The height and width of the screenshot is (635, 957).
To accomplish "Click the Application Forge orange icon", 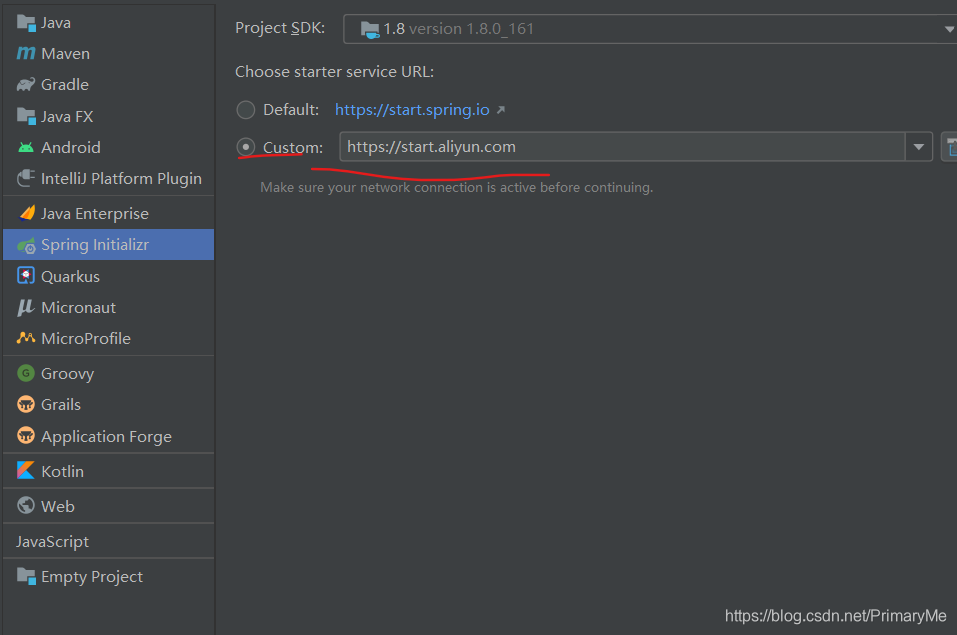I will (26, 435).
